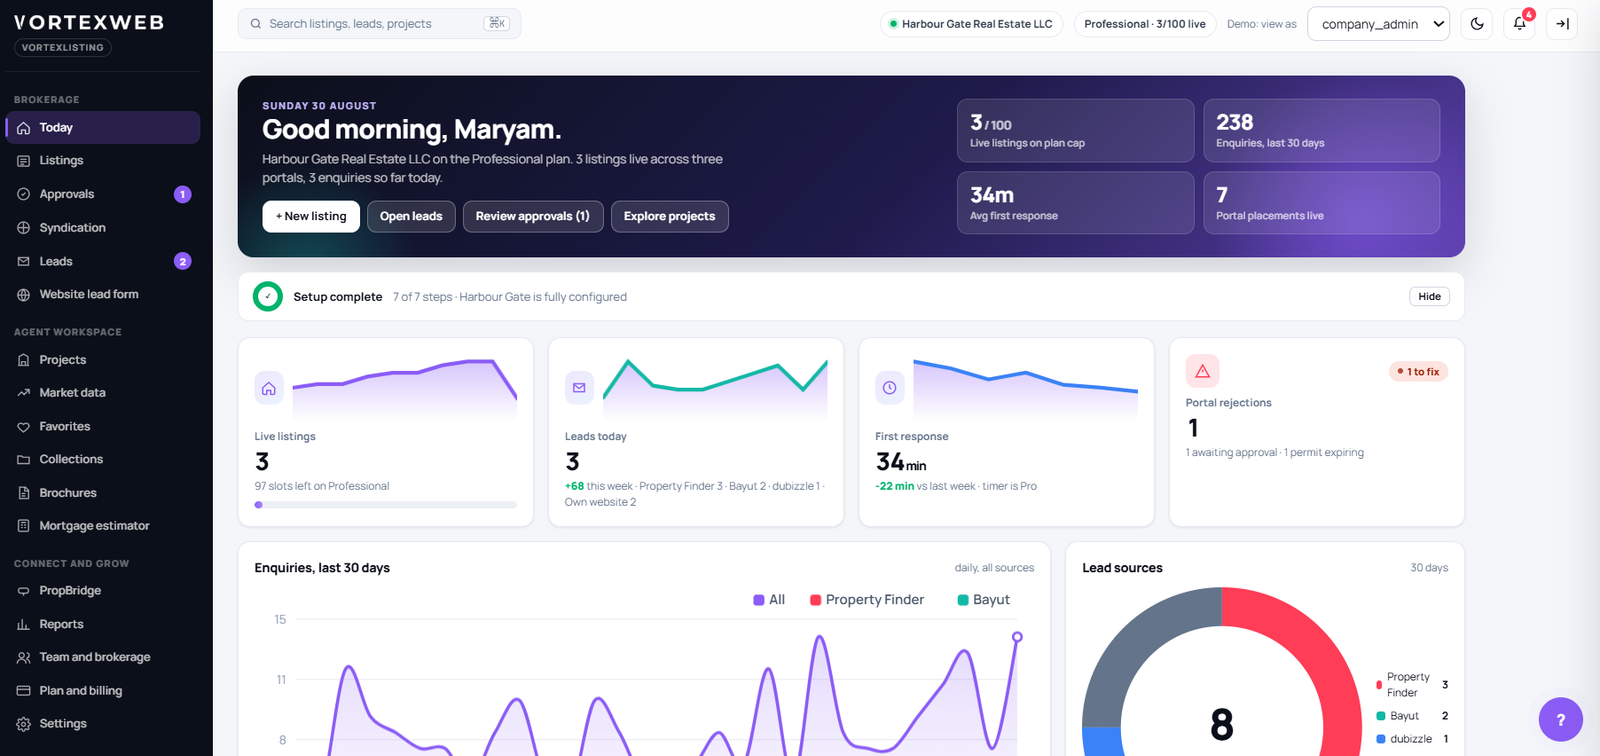Click the 238 Enquiries last 30 days tile

pos(1321,130)
